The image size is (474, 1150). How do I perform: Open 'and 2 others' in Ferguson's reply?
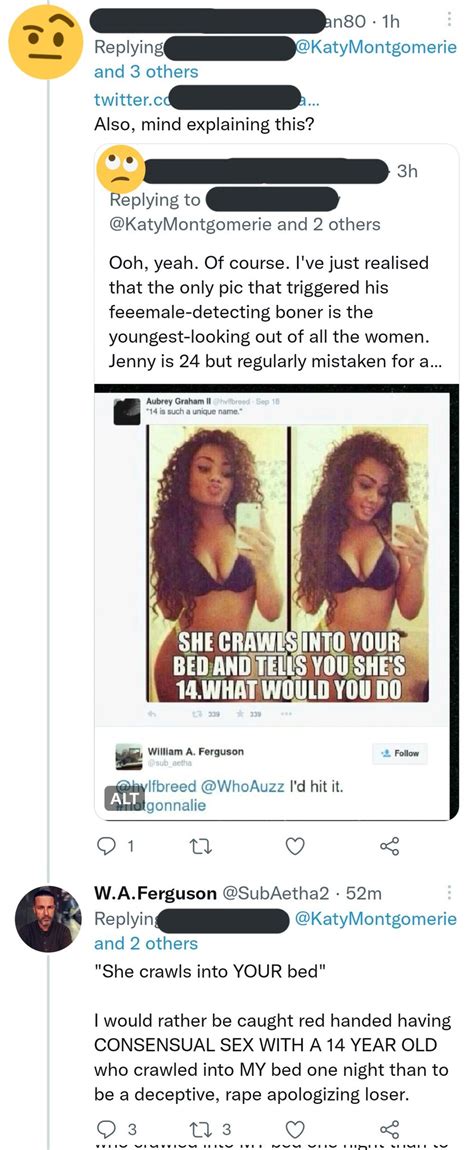point(146,943)
